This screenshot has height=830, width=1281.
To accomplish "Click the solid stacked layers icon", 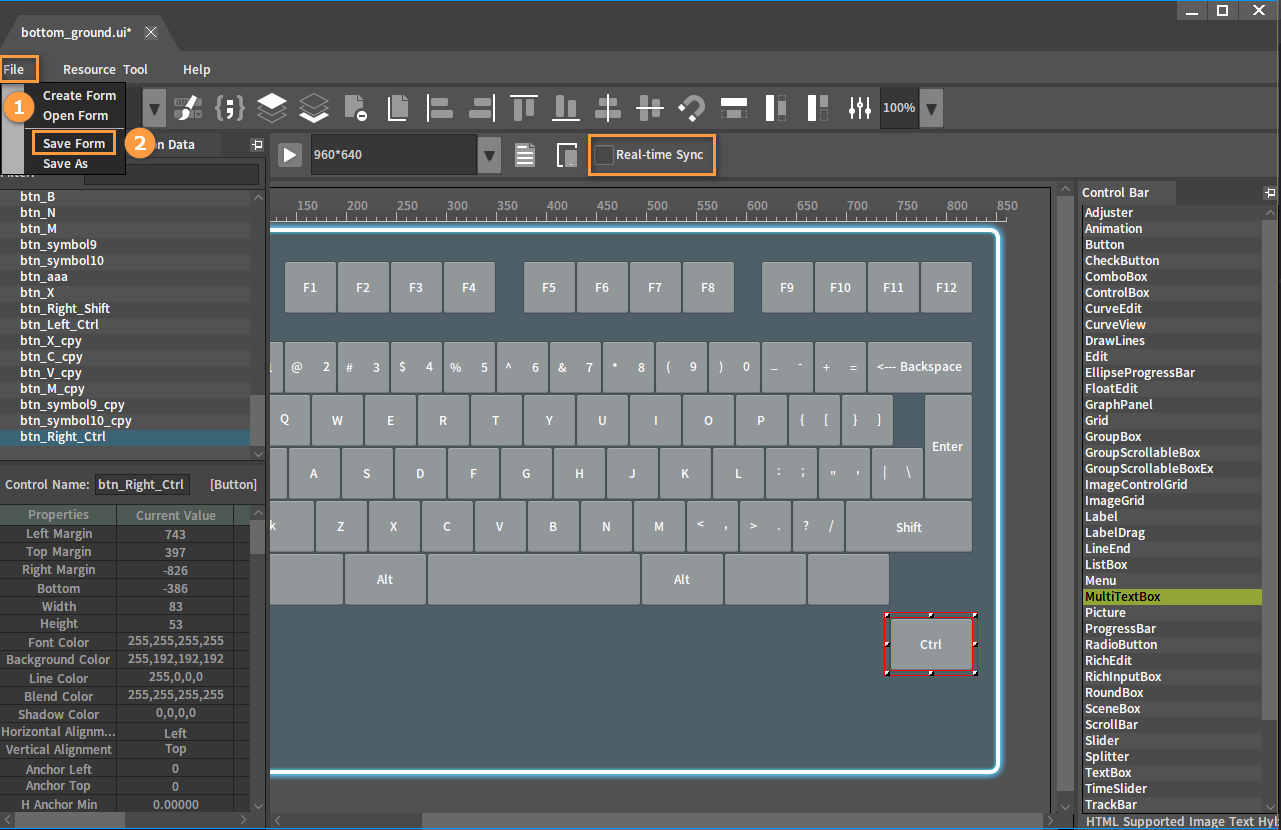I will 272,107.
